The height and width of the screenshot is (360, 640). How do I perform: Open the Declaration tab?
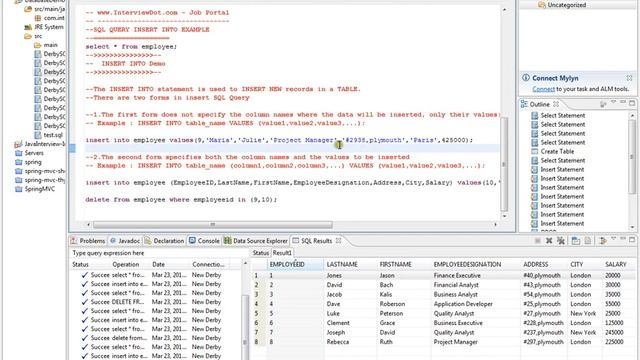click(164, 241)
